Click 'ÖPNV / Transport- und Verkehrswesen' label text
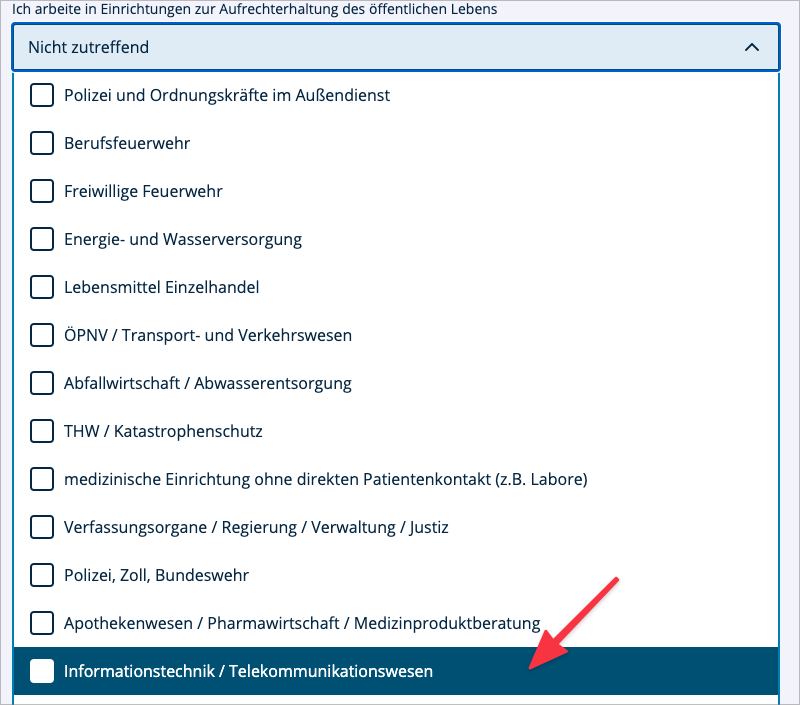This screenshot has height=705, width=800. (208, 335)
